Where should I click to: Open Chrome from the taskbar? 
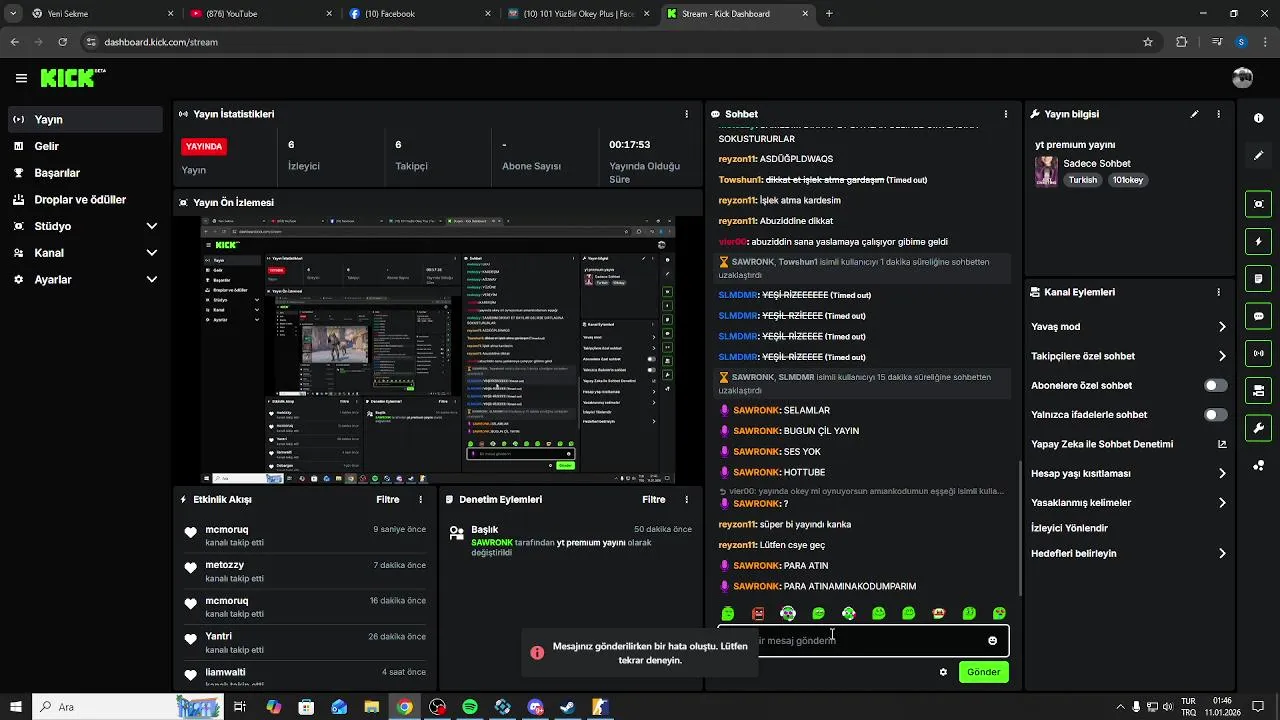point(404,707)
